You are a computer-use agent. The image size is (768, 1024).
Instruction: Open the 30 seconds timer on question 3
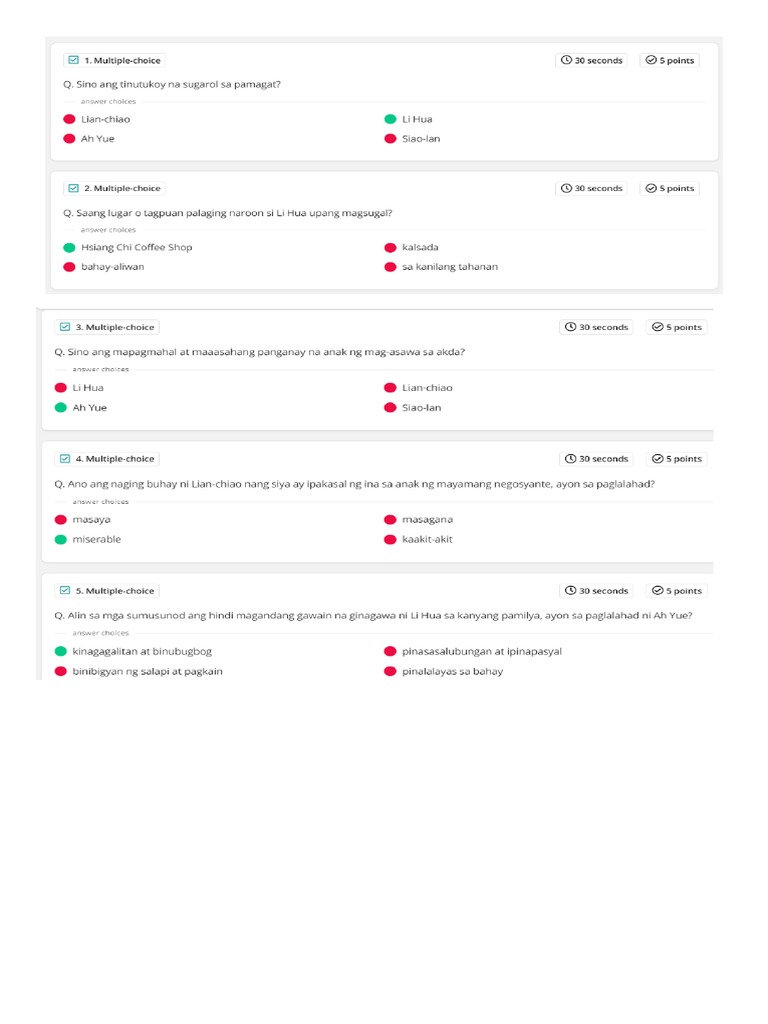tap(597, 327)
